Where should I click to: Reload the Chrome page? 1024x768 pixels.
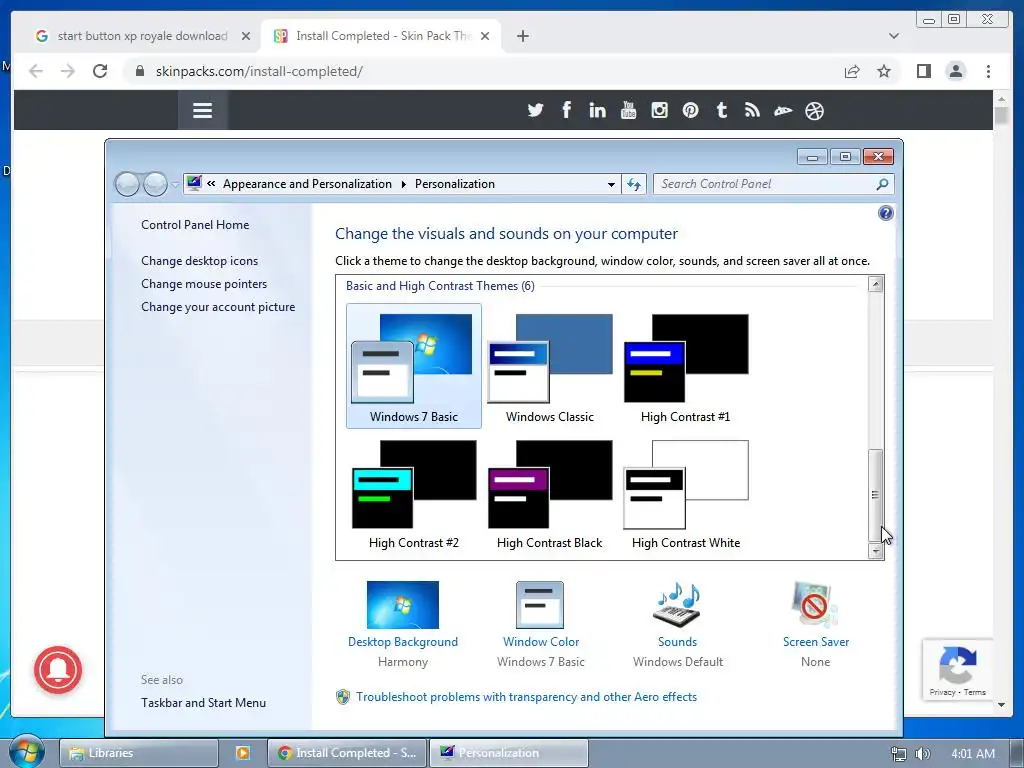100,71
